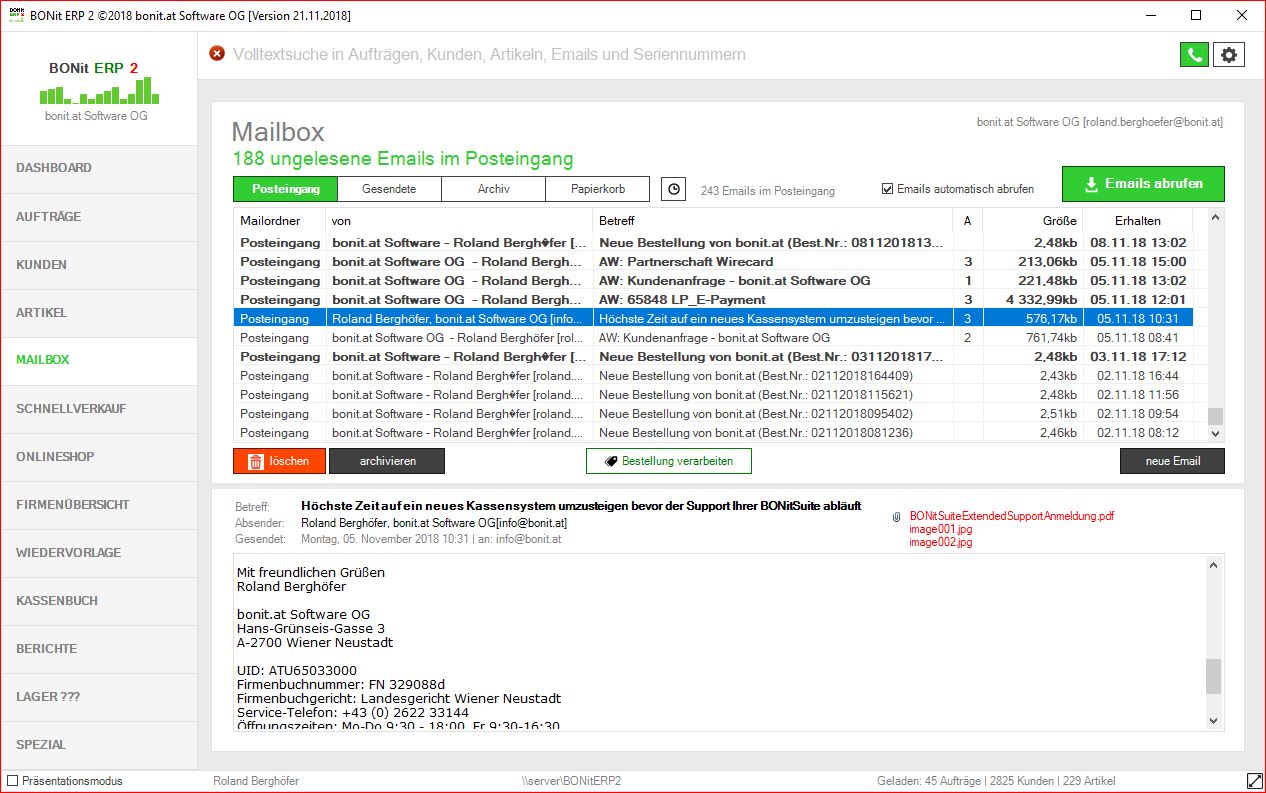Clear search with the red X icon
The height and width of the screenshot is (793, 1266).
coord(217,54)
